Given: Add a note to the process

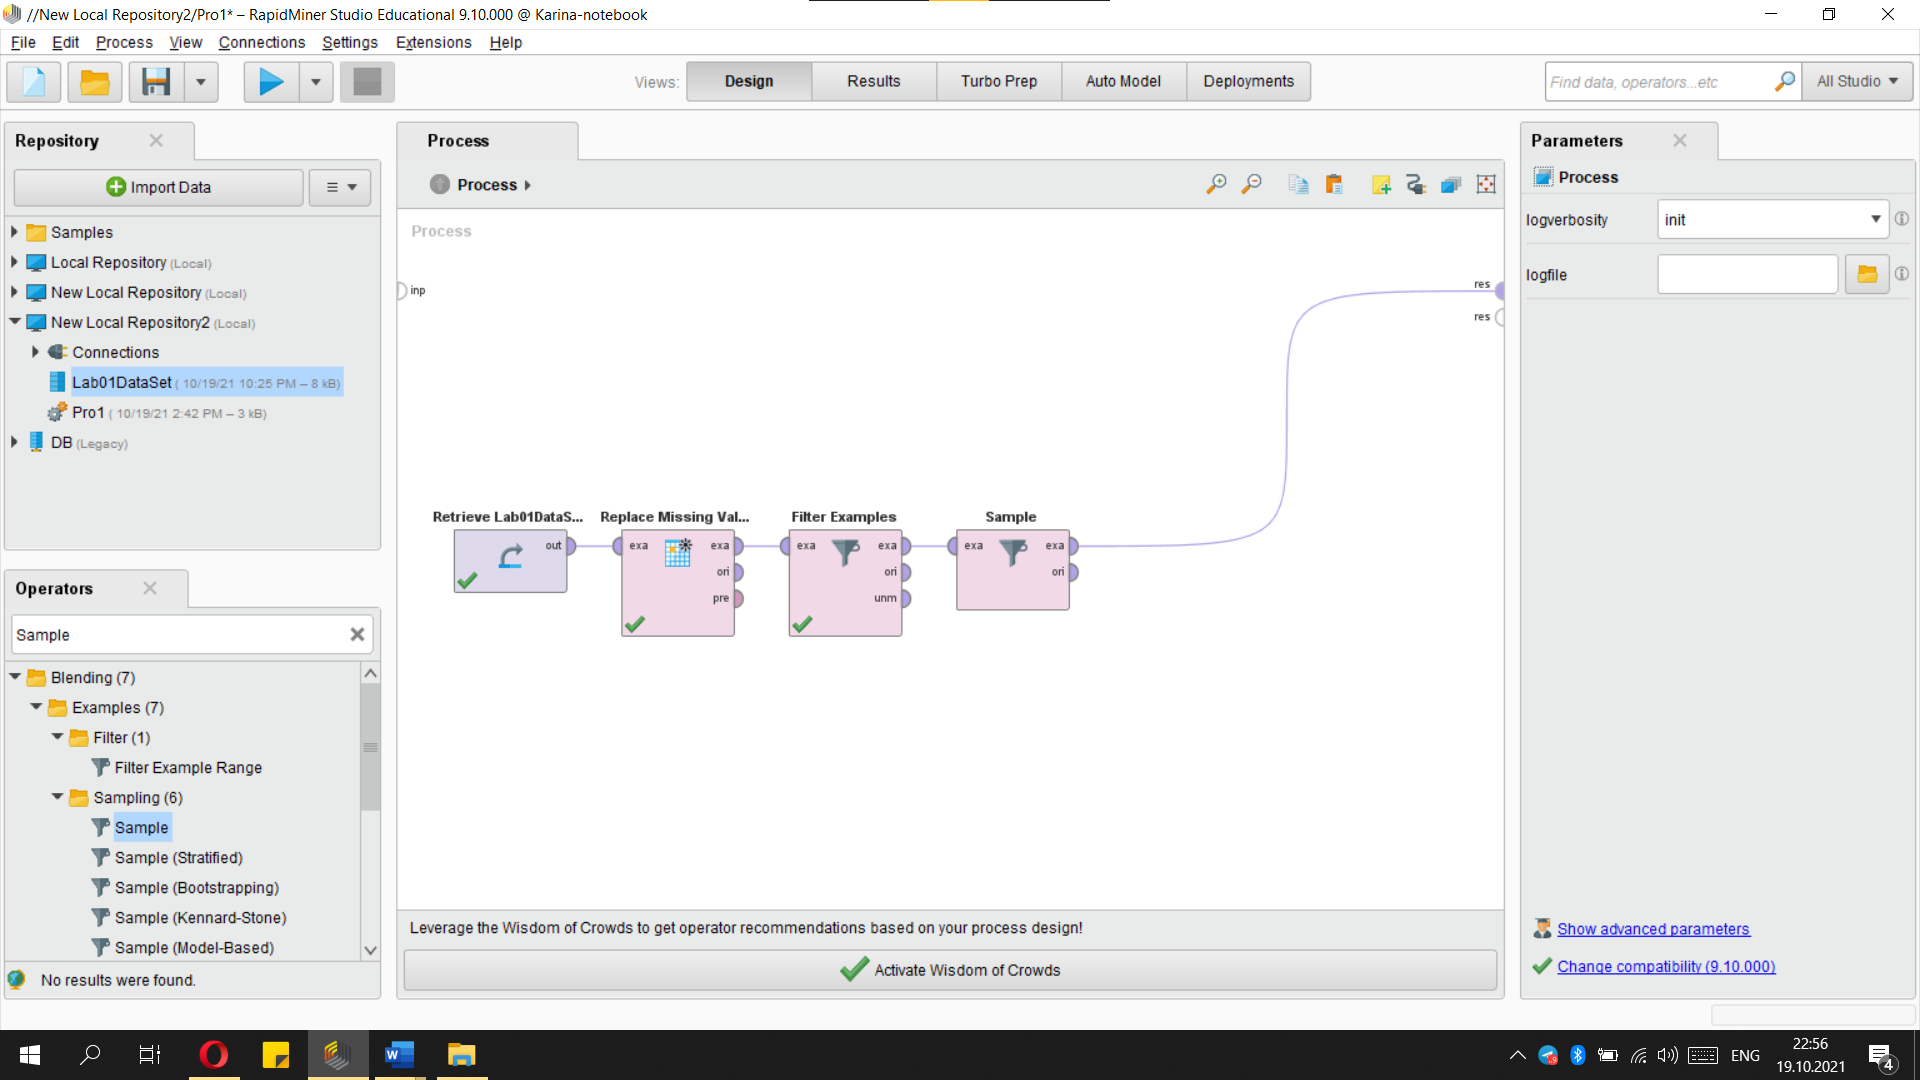Looking at the screenshot, I should point(1381,184).
